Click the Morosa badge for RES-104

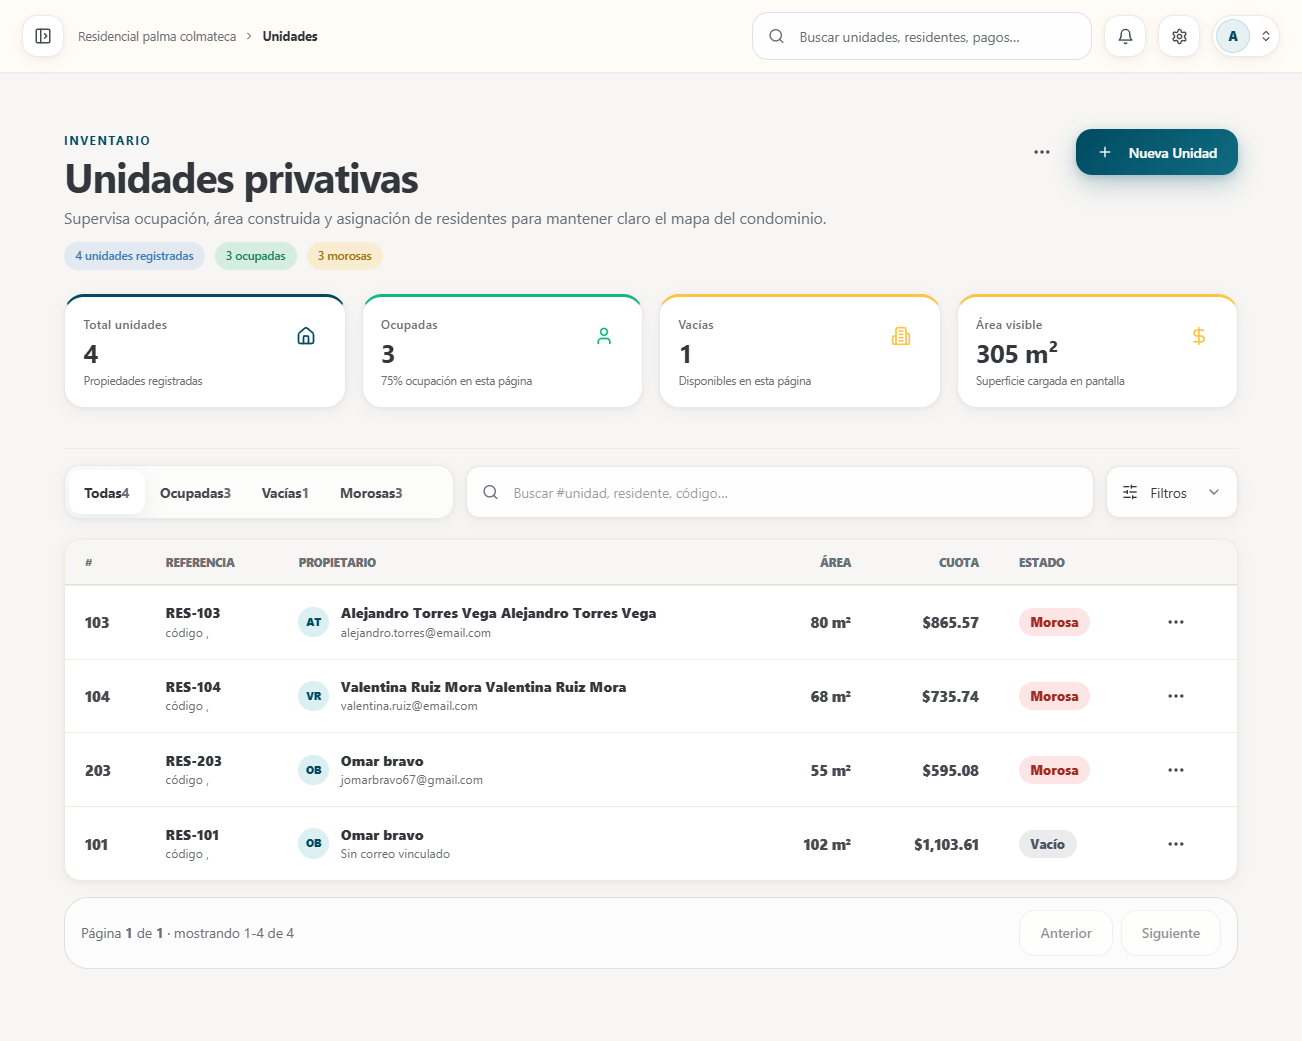pyautogui.click(x=1054, y=696)
